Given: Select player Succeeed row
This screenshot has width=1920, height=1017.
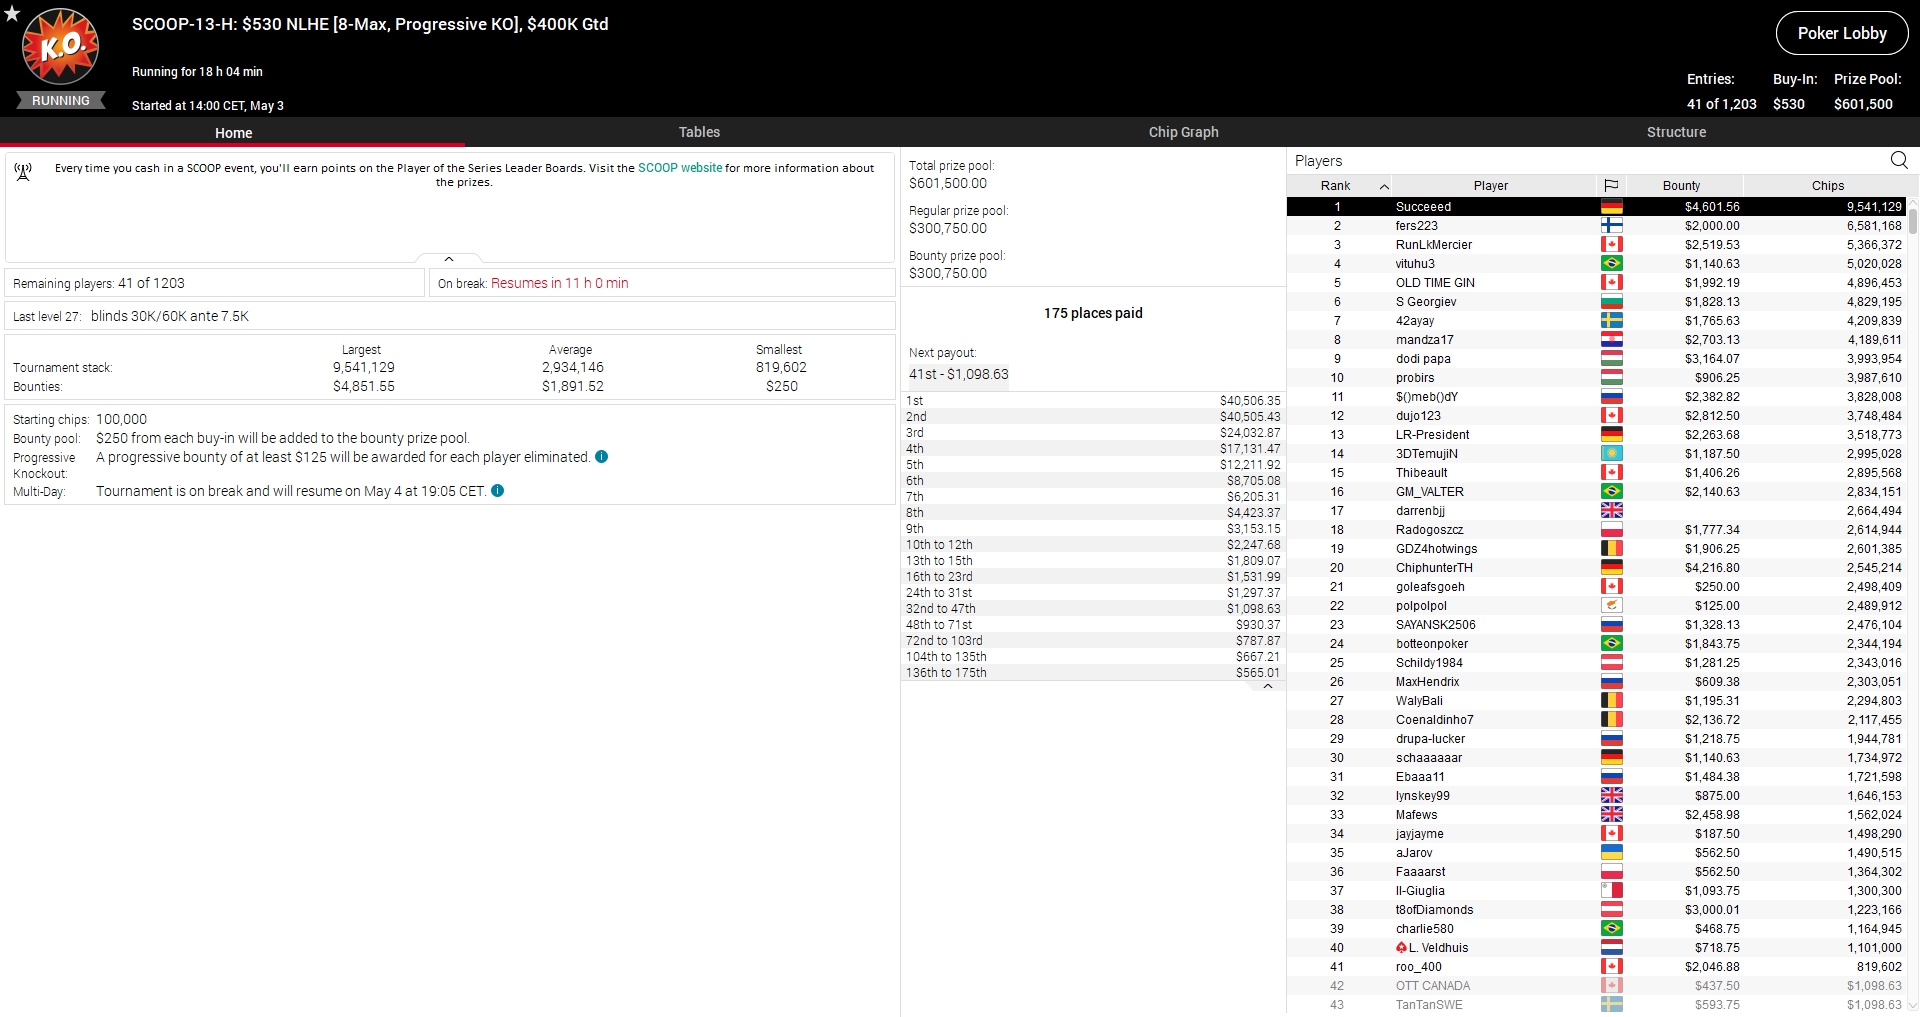Looking at the screenshot, I should pyautogui.click(x=1596, y=207).
